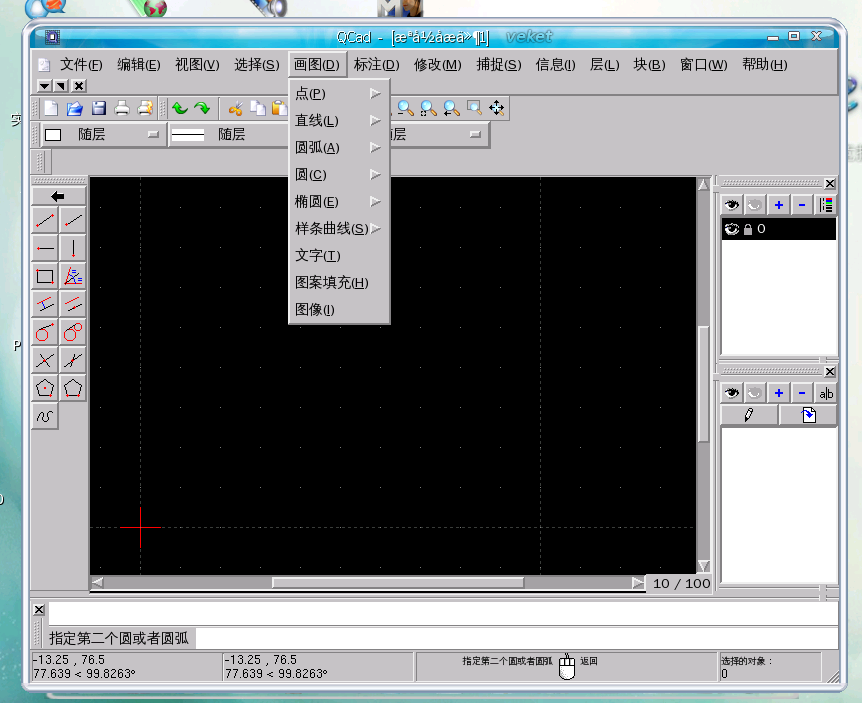Toggle visibility of layer 0
The image size is (862, 703).
[x=732, y=229]
